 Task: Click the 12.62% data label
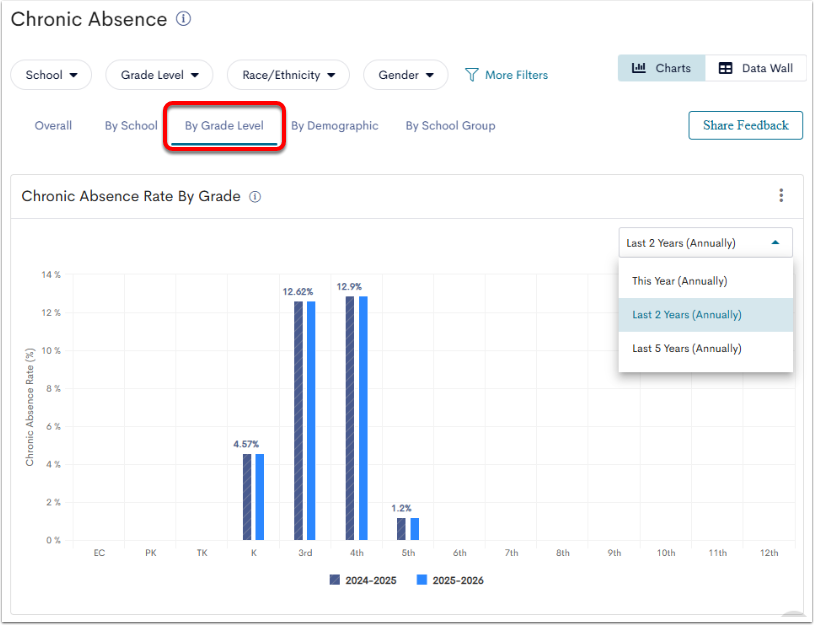298,292
